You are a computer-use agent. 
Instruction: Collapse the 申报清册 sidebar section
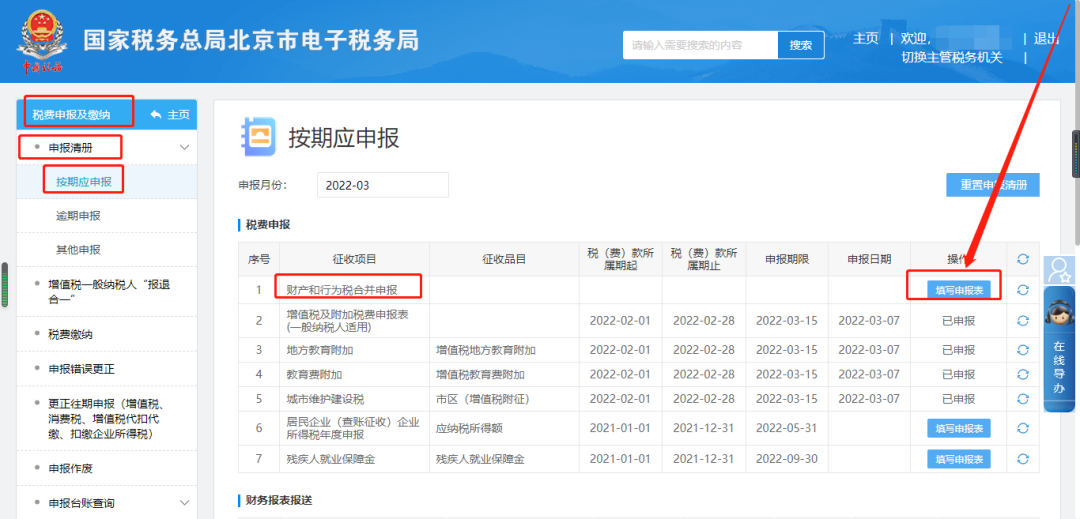tap(184, 148)
